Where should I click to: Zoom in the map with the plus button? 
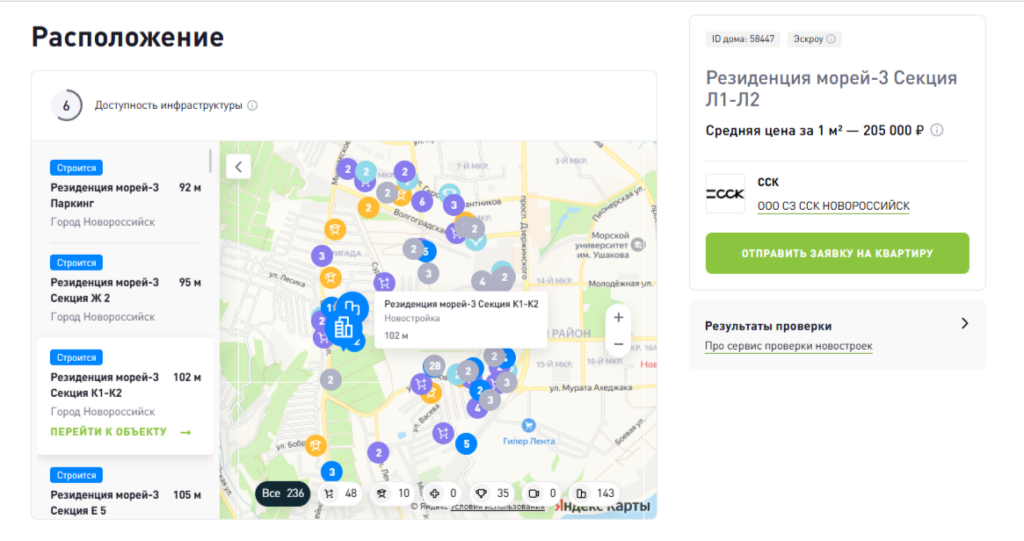(x=618, y=318)
